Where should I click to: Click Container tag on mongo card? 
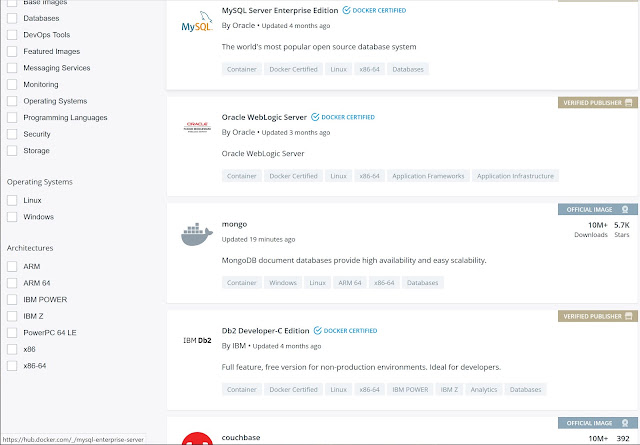pyautogui.click(x=242, y=283)
